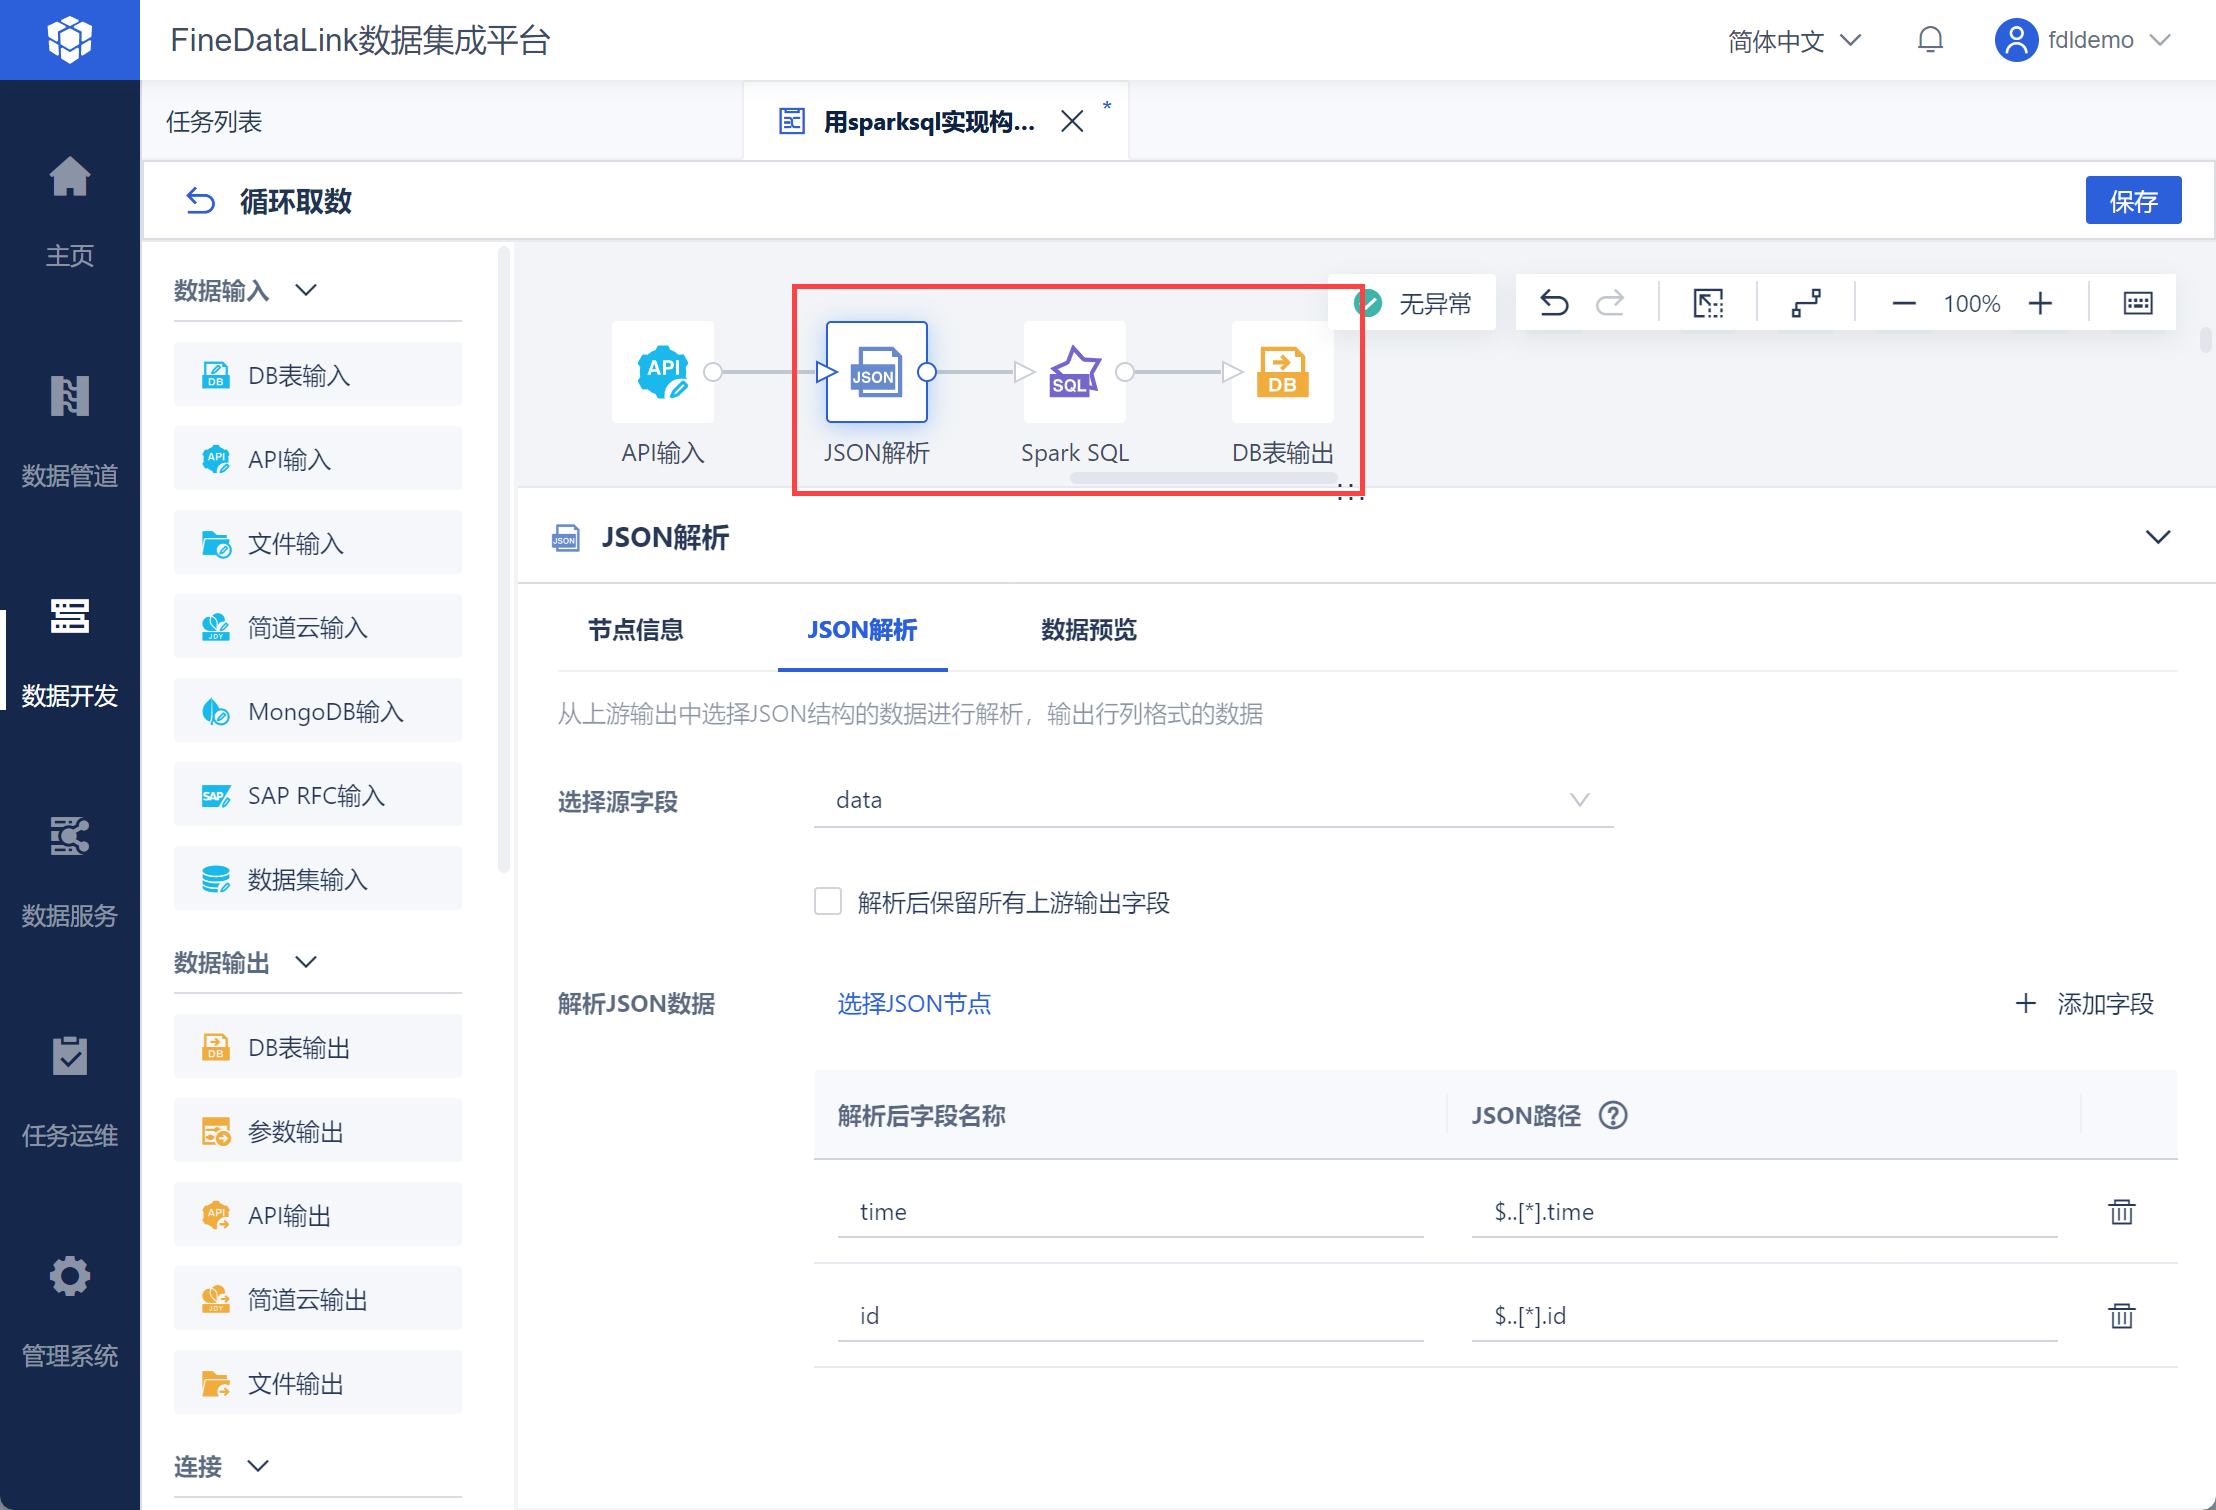Delete the time field row
Image resolution: width=2216 pixels, height=1510 pixels.
[x=2121, y=1212]
